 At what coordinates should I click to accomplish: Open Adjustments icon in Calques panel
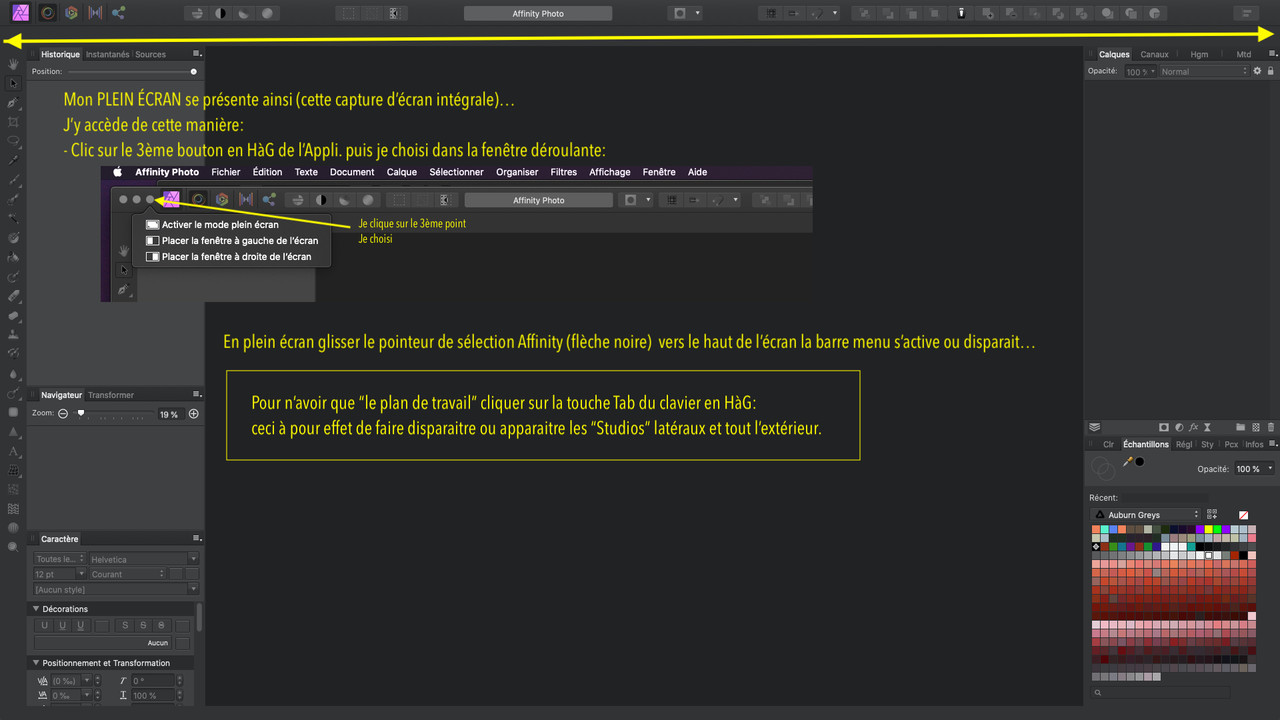pos(1178,427)
